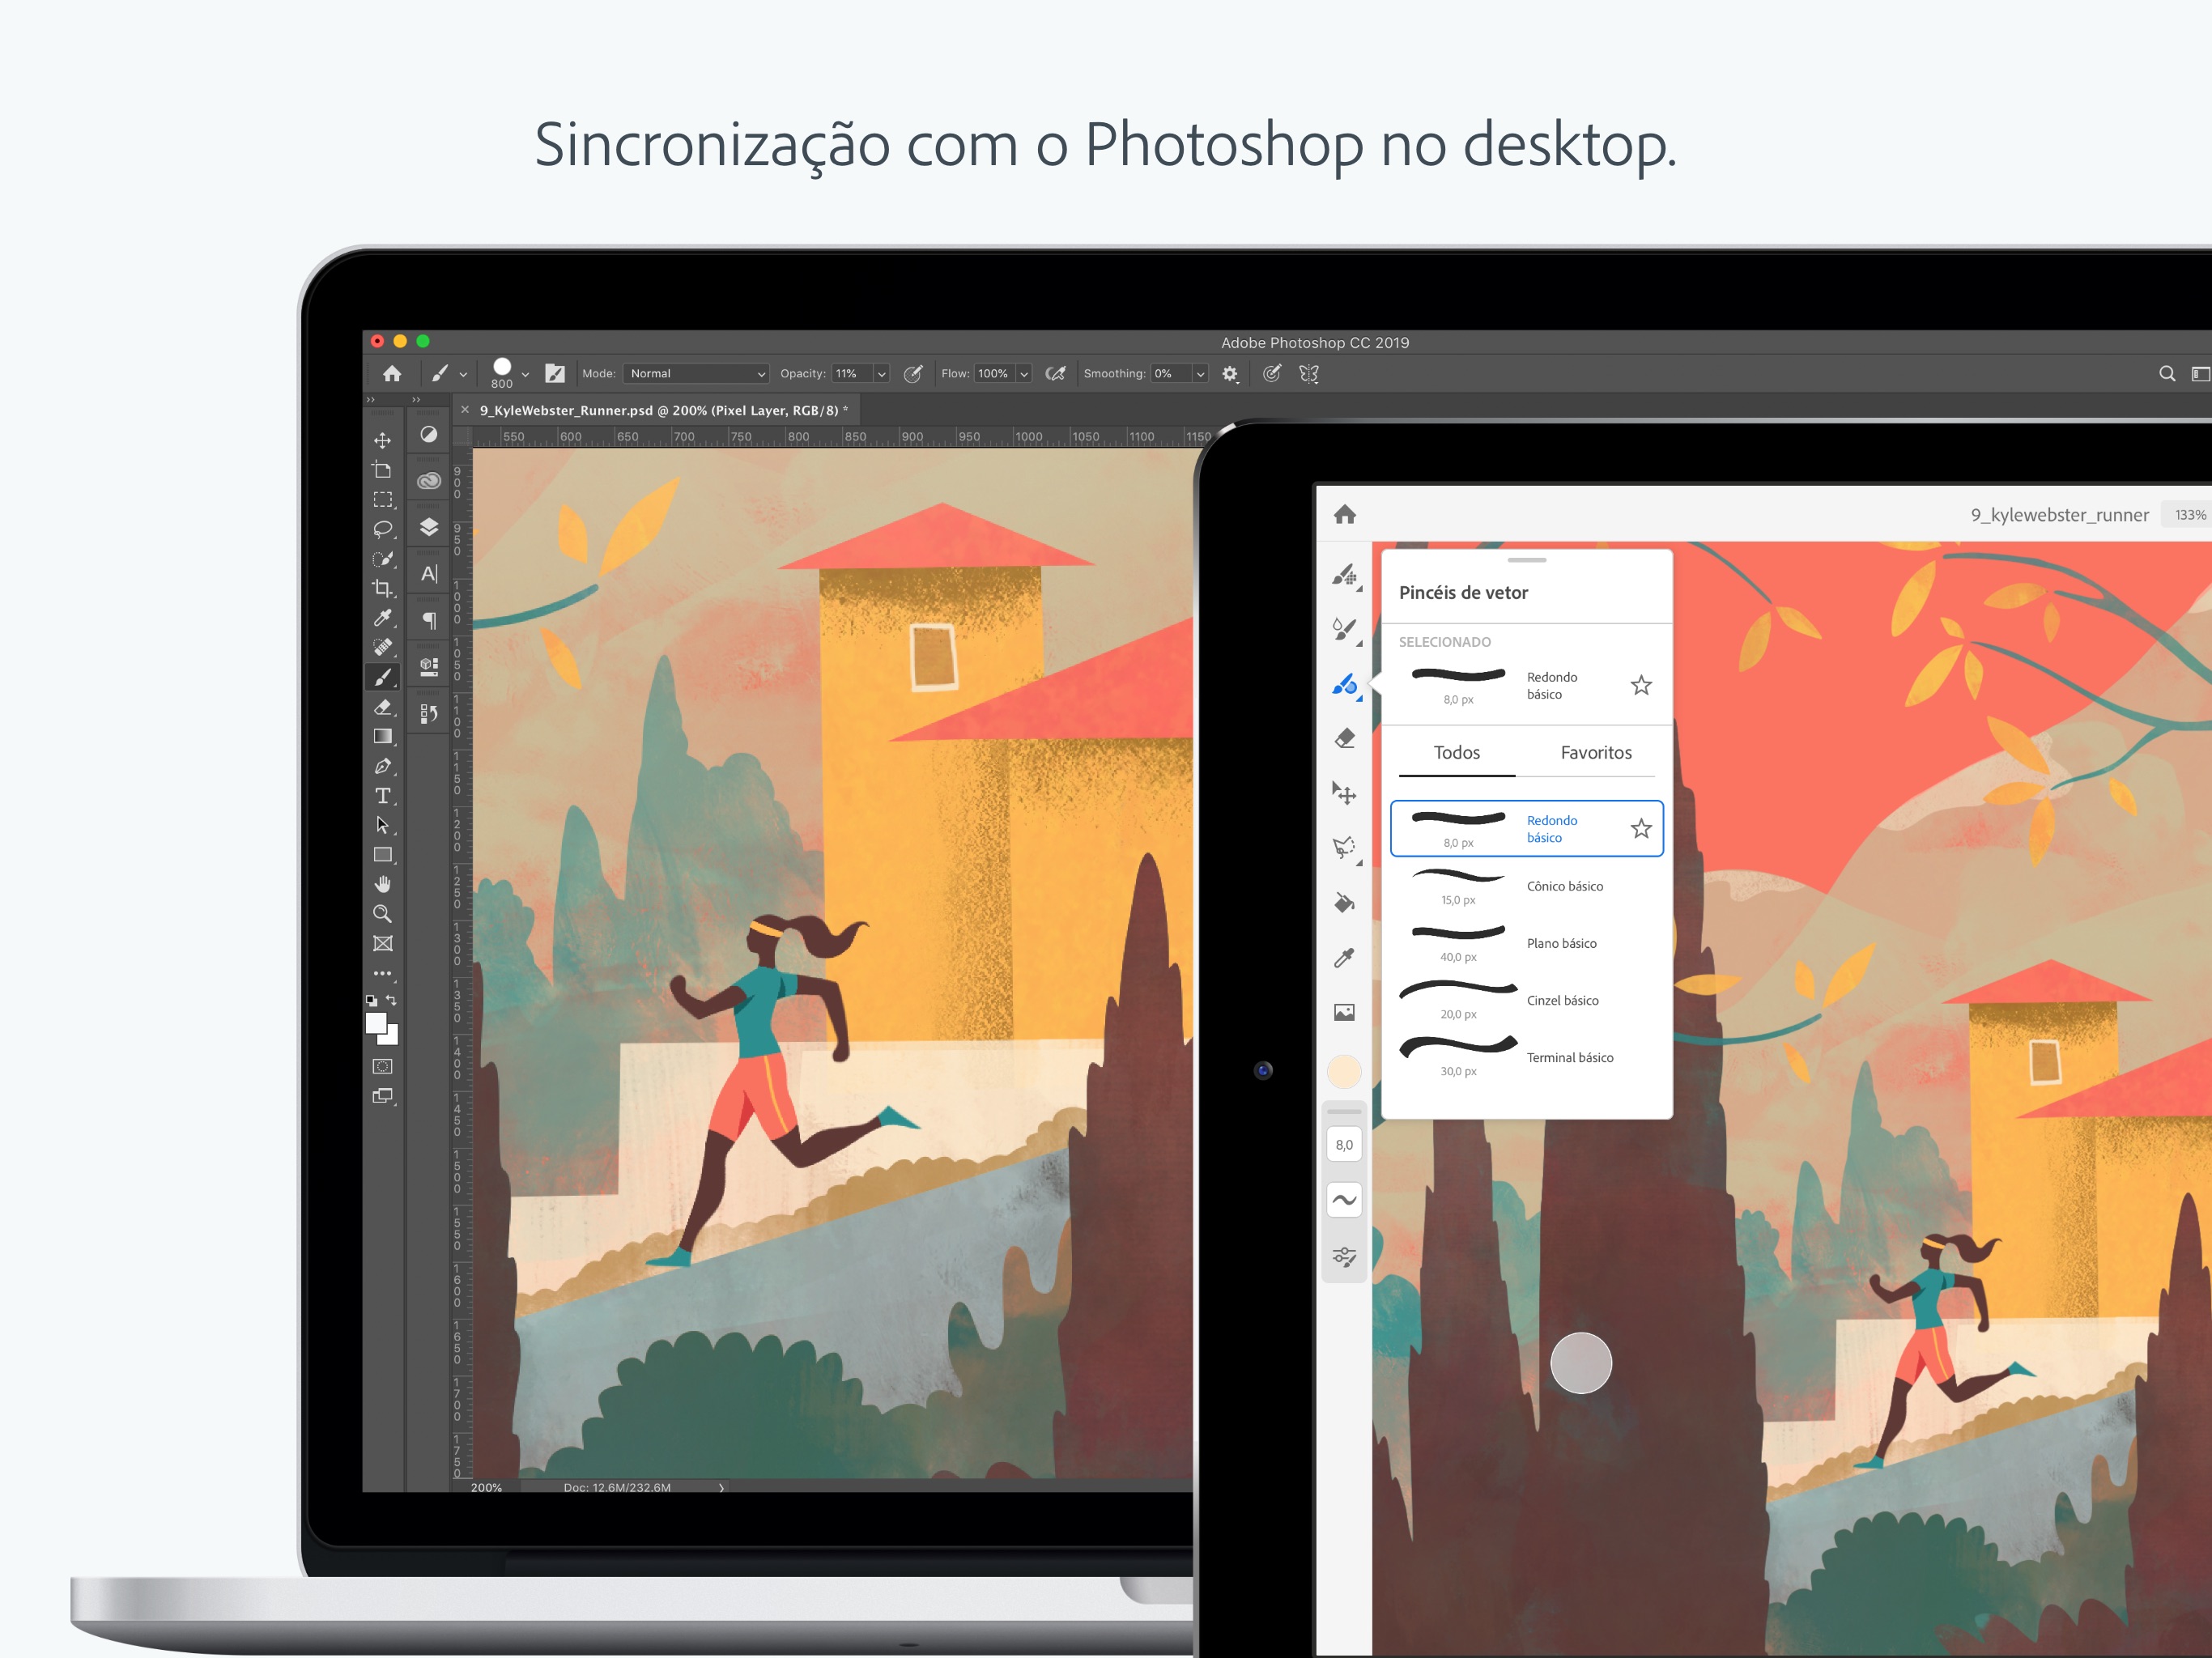The height and width of the screenshot is (1658, 2212).
Task: Open the Creative Cloud Libraries panel icon
Action: tap(429, 481)
